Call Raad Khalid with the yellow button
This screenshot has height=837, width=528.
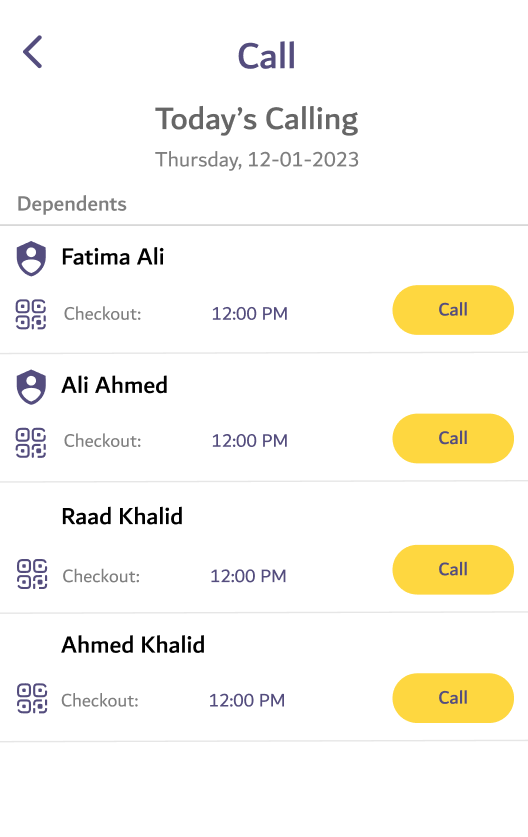[x=453, y=570]
